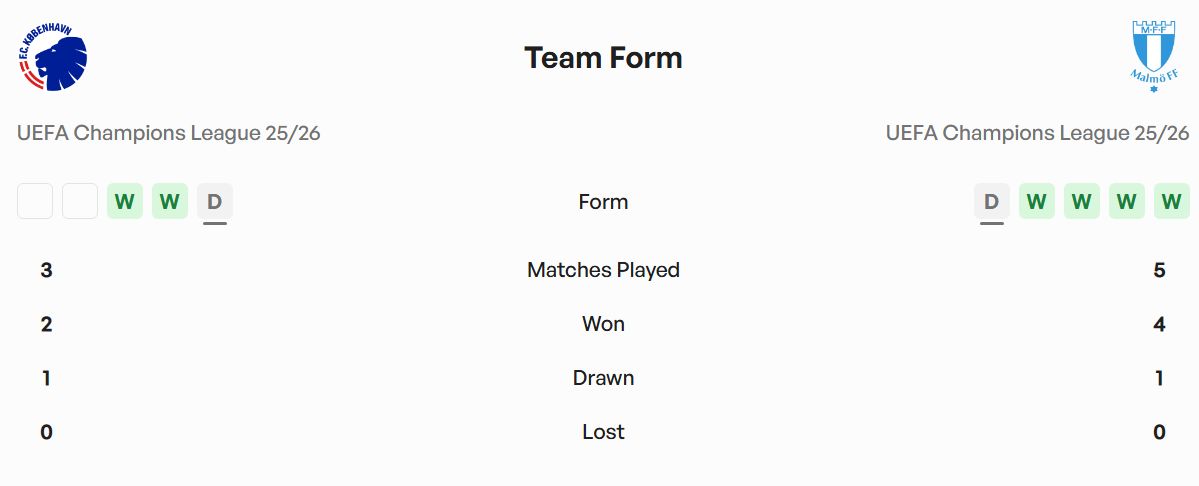Open Malmö's UEFA Champions League 25/26 label

(1037, 133)
